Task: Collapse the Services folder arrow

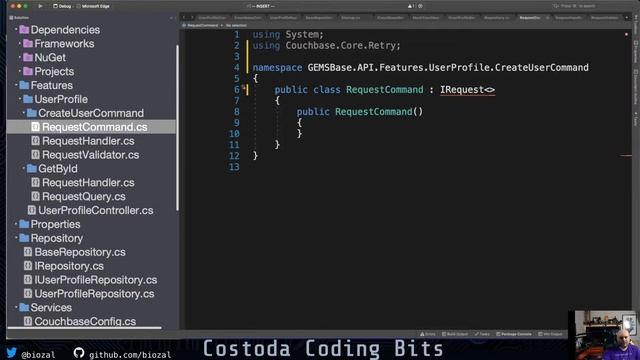Action: coord(16,307)
